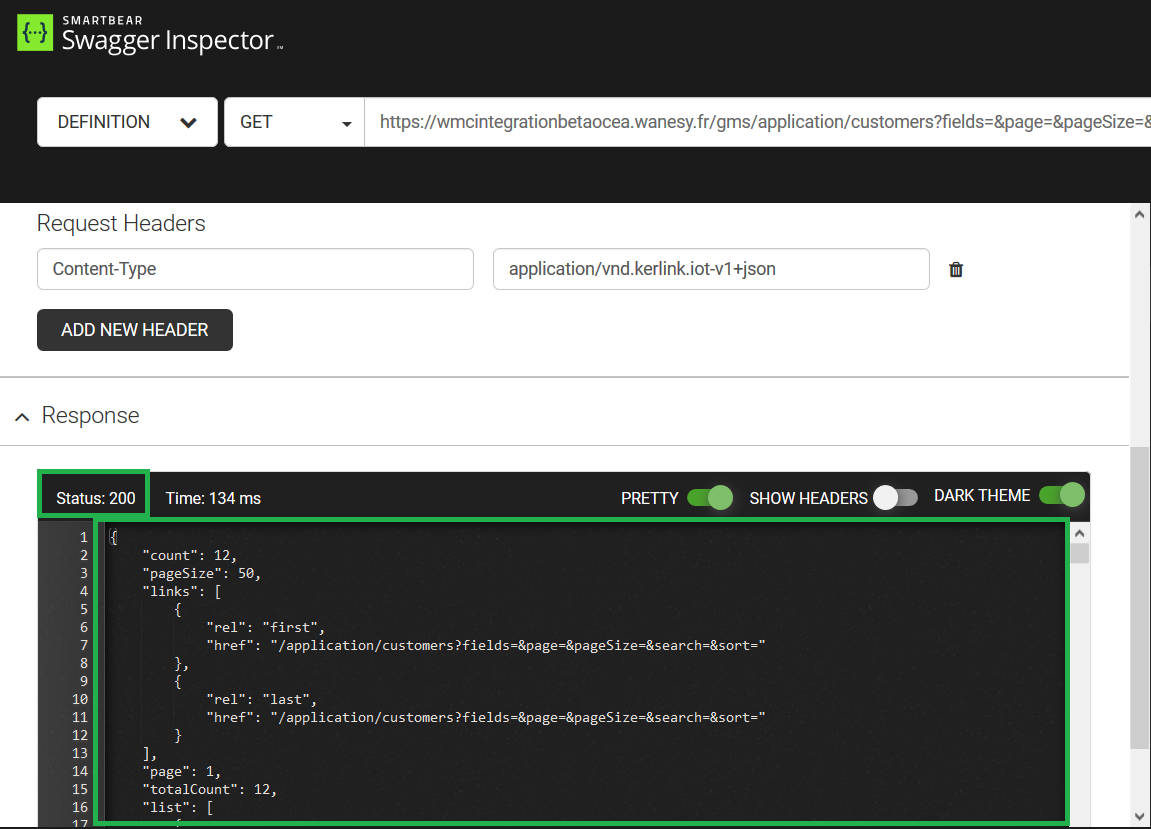Click the Response section heading
This screenshot has width=1151, height=829.
pos(90,416)
